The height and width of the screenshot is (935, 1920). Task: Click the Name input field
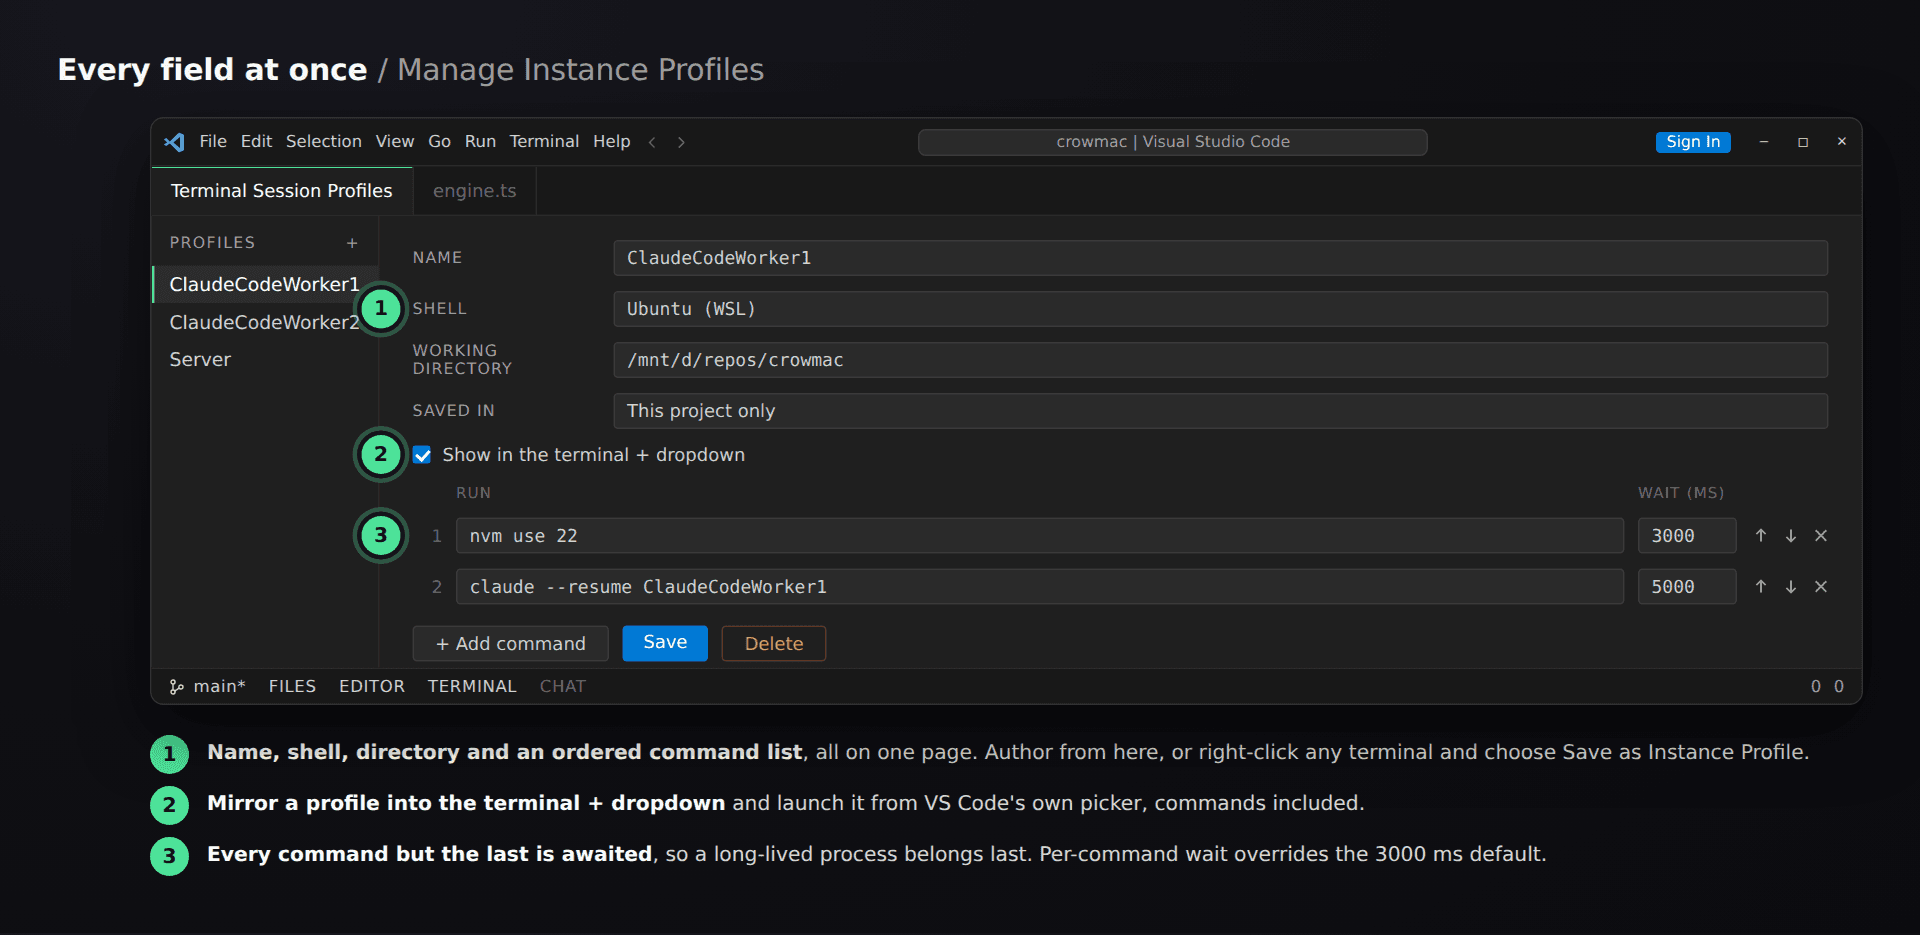tap(1220, 258)
